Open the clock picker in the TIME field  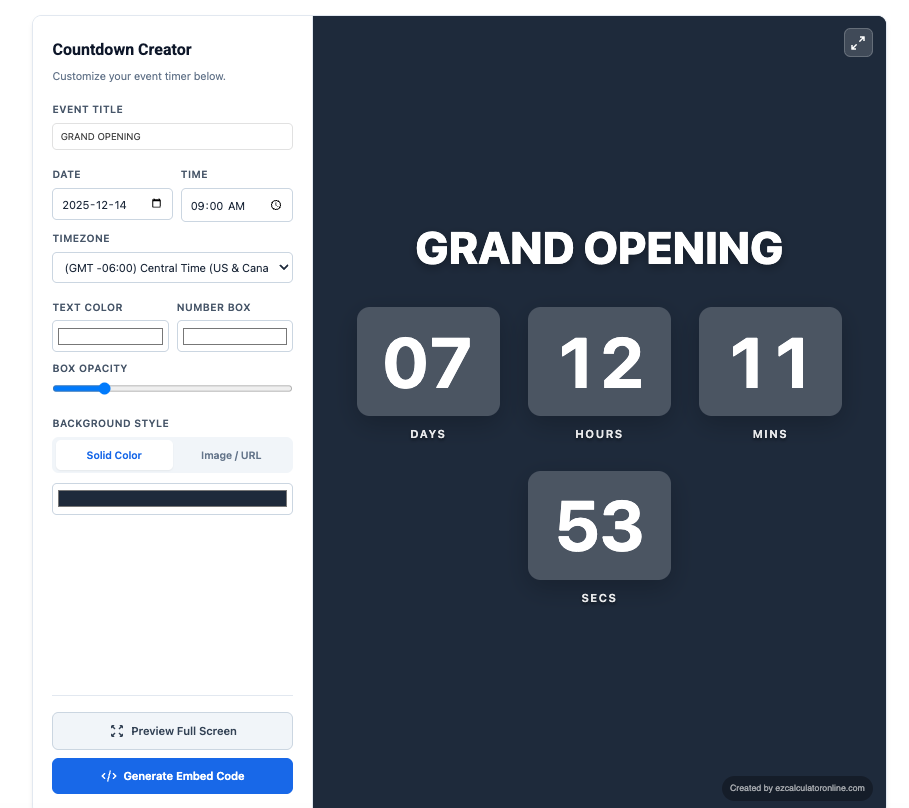(x=278, y=204)
